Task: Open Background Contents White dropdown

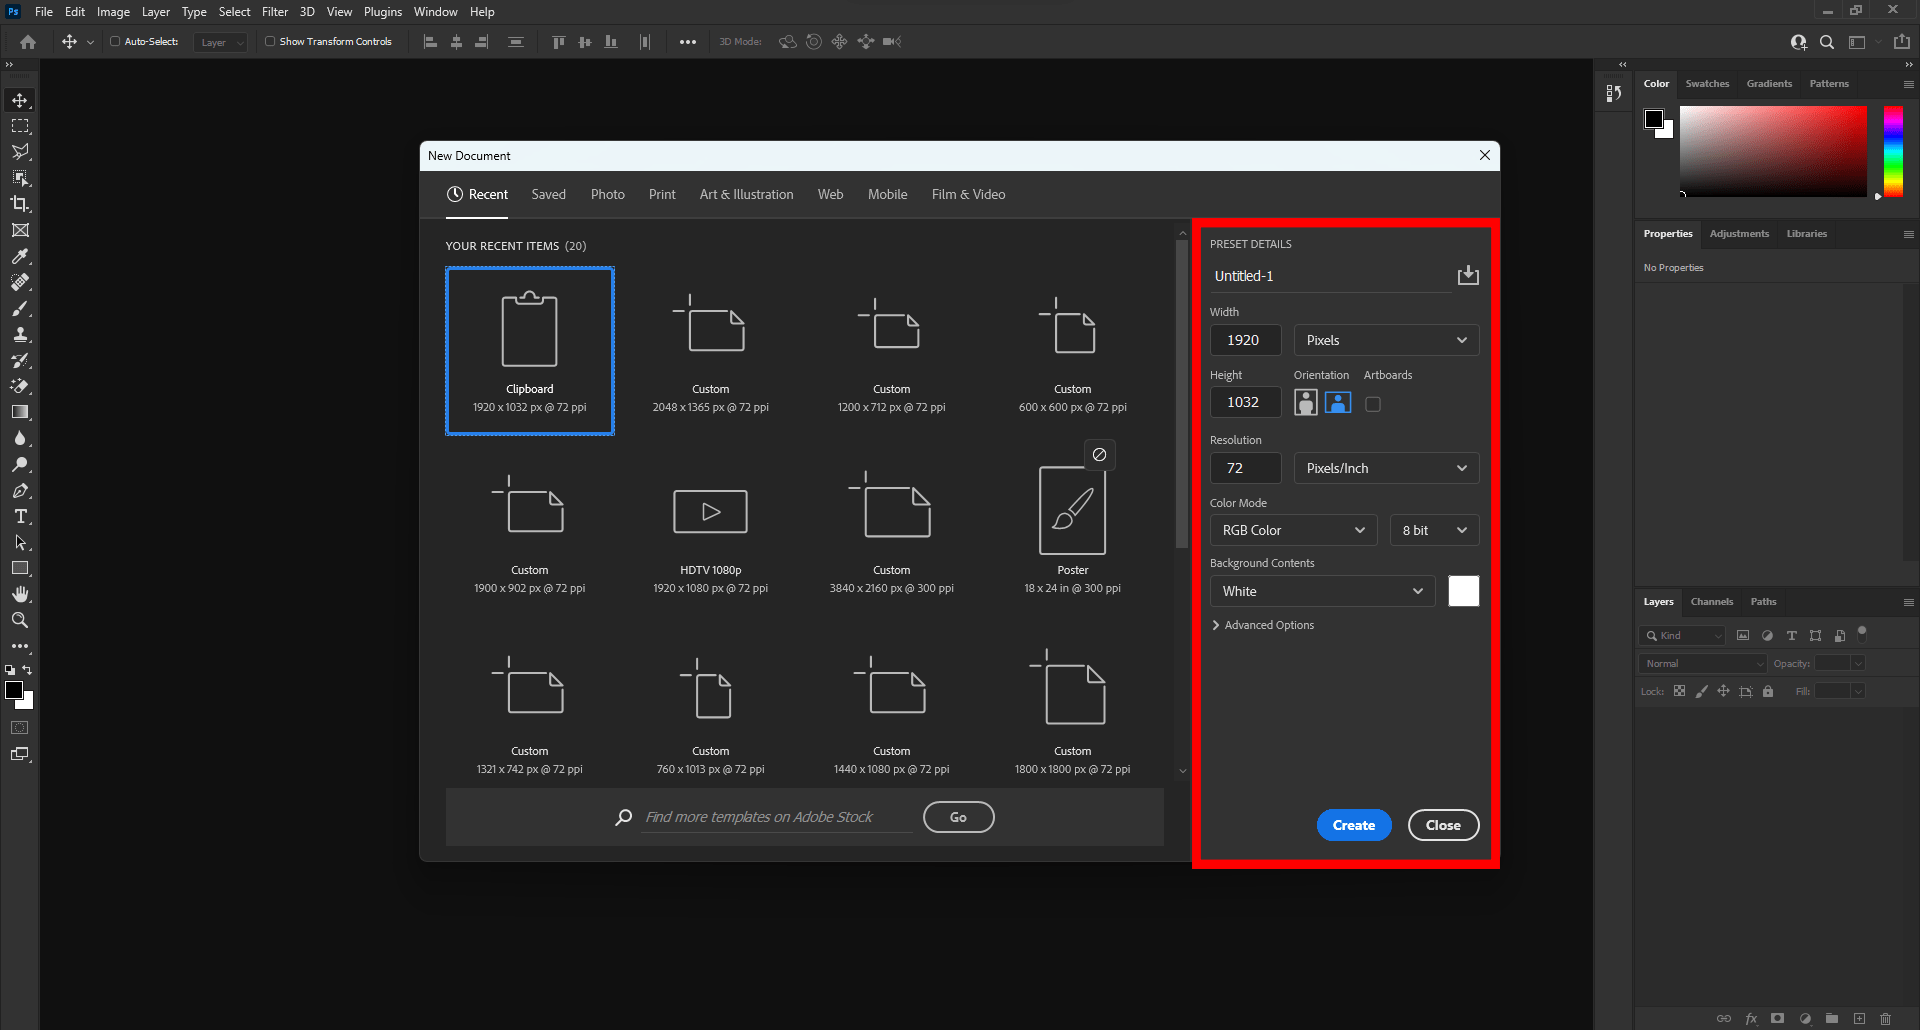Action: coord(1322,591)
